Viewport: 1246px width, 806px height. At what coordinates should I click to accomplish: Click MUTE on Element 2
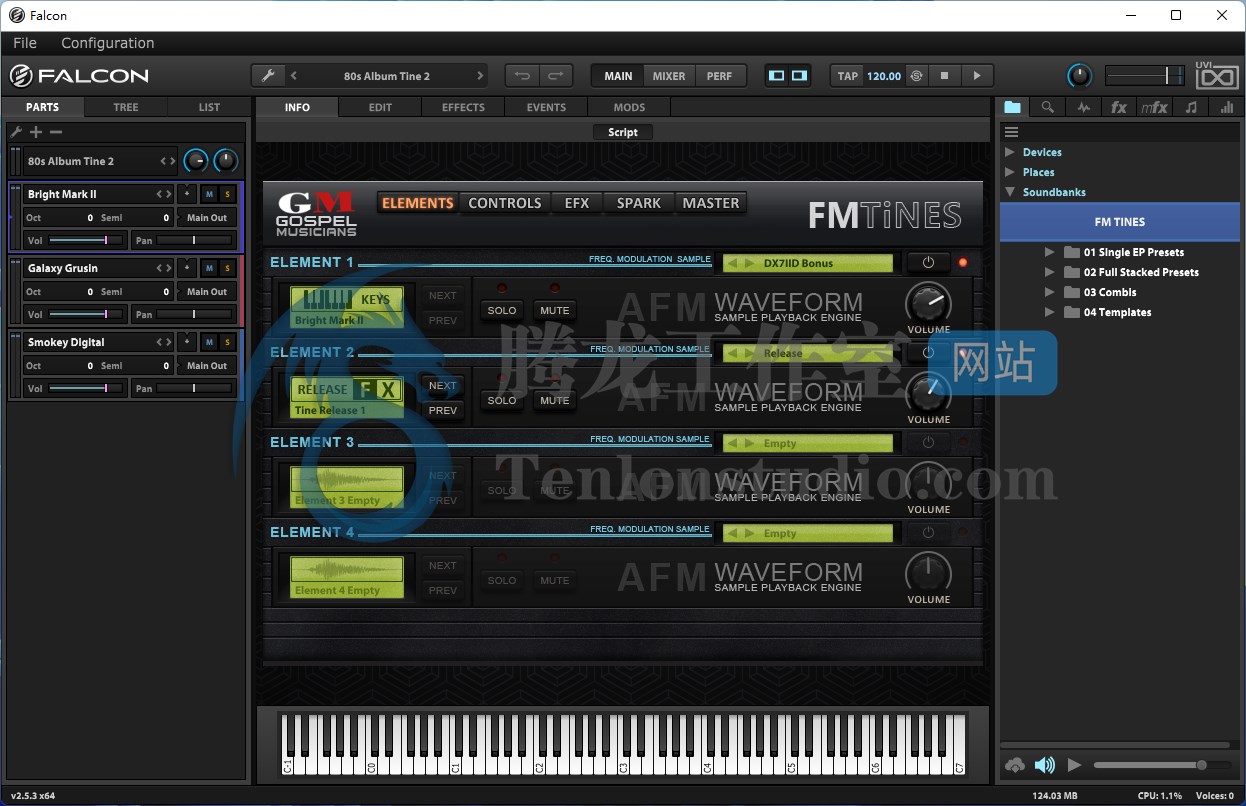pos(555,400)
